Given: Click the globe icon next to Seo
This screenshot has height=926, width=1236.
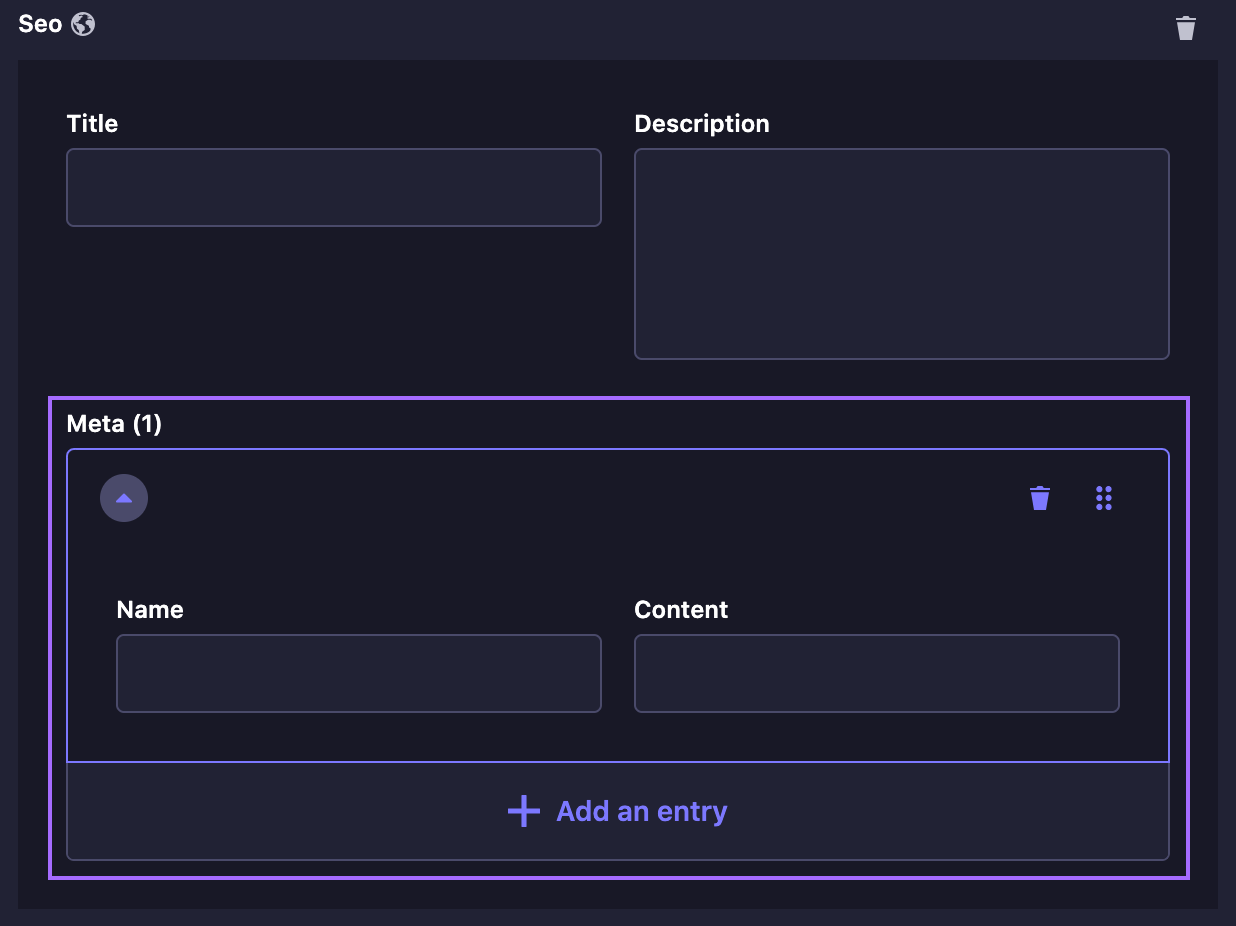Looking at the screenshot, I should click(84, 24).
